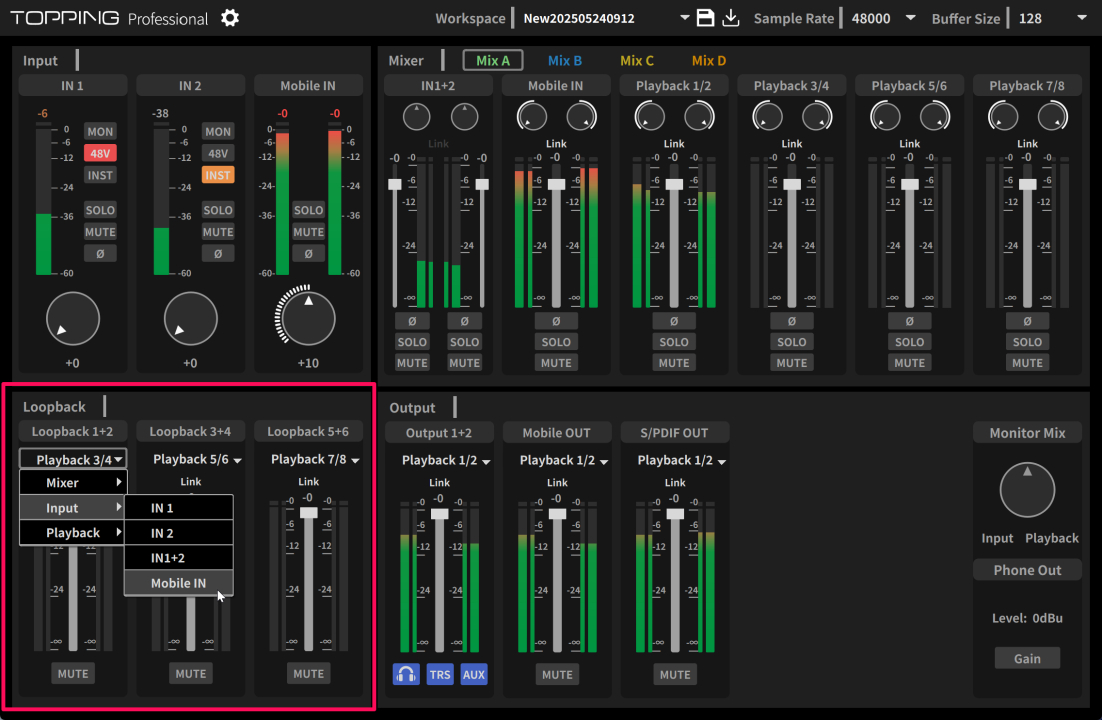Switch to the Mix B tab
1102x720 pixels.
(x=564, y=60)
